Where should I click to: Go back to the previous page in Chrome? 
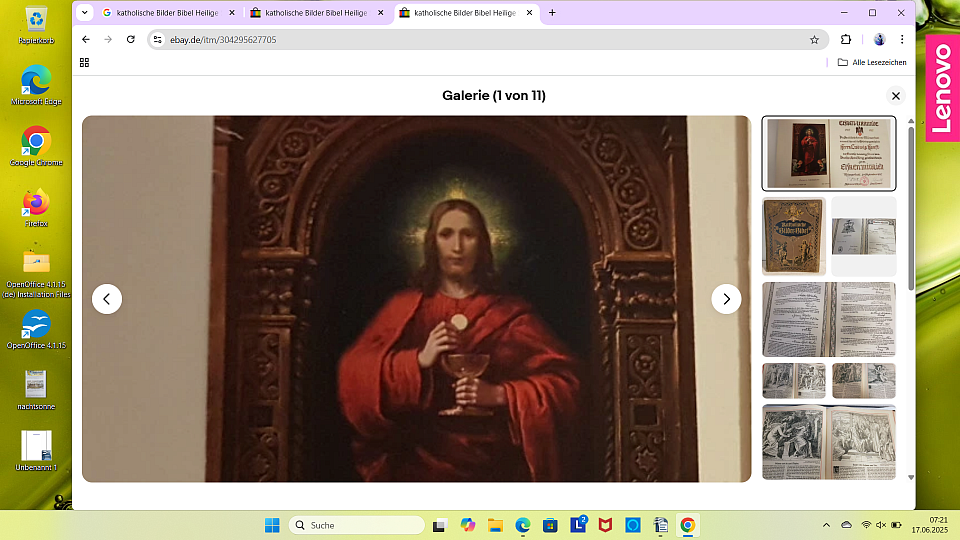(86, 39)
